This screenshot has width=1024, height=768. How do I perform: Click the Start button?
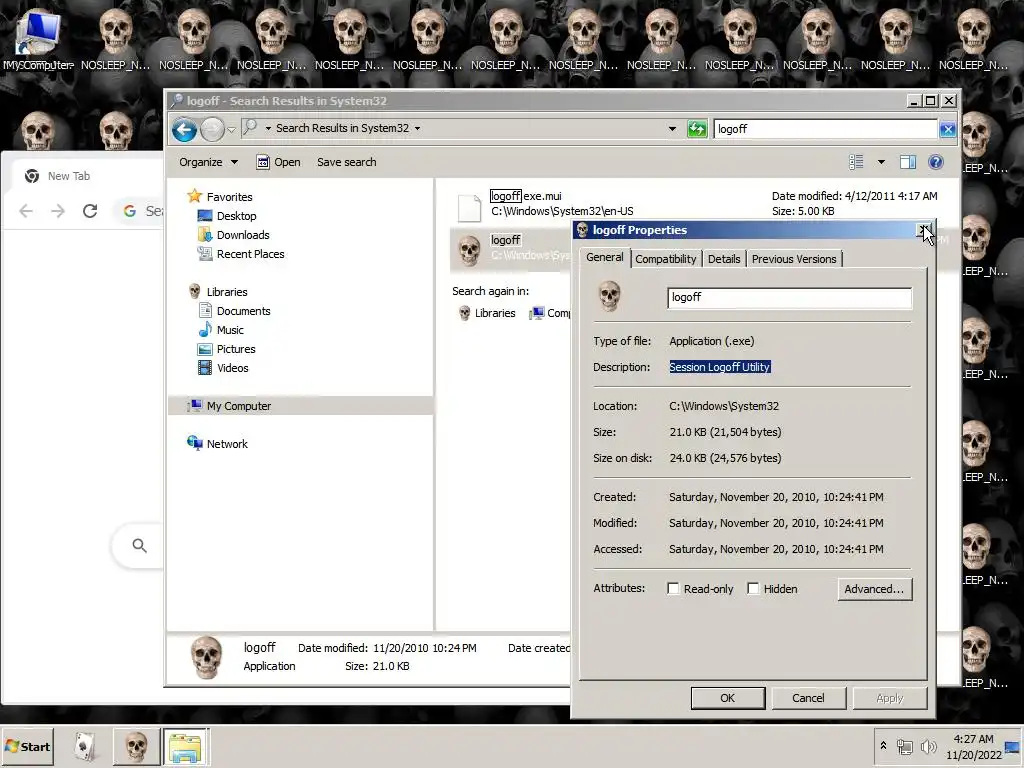(27, 746)
